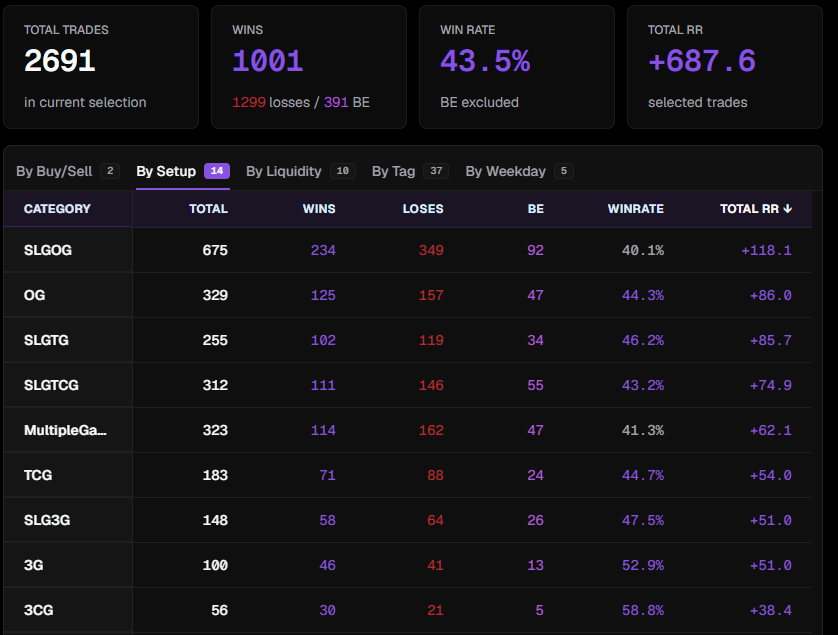Select the TCG category row
The image size is (838, 635).
(408, 475)
